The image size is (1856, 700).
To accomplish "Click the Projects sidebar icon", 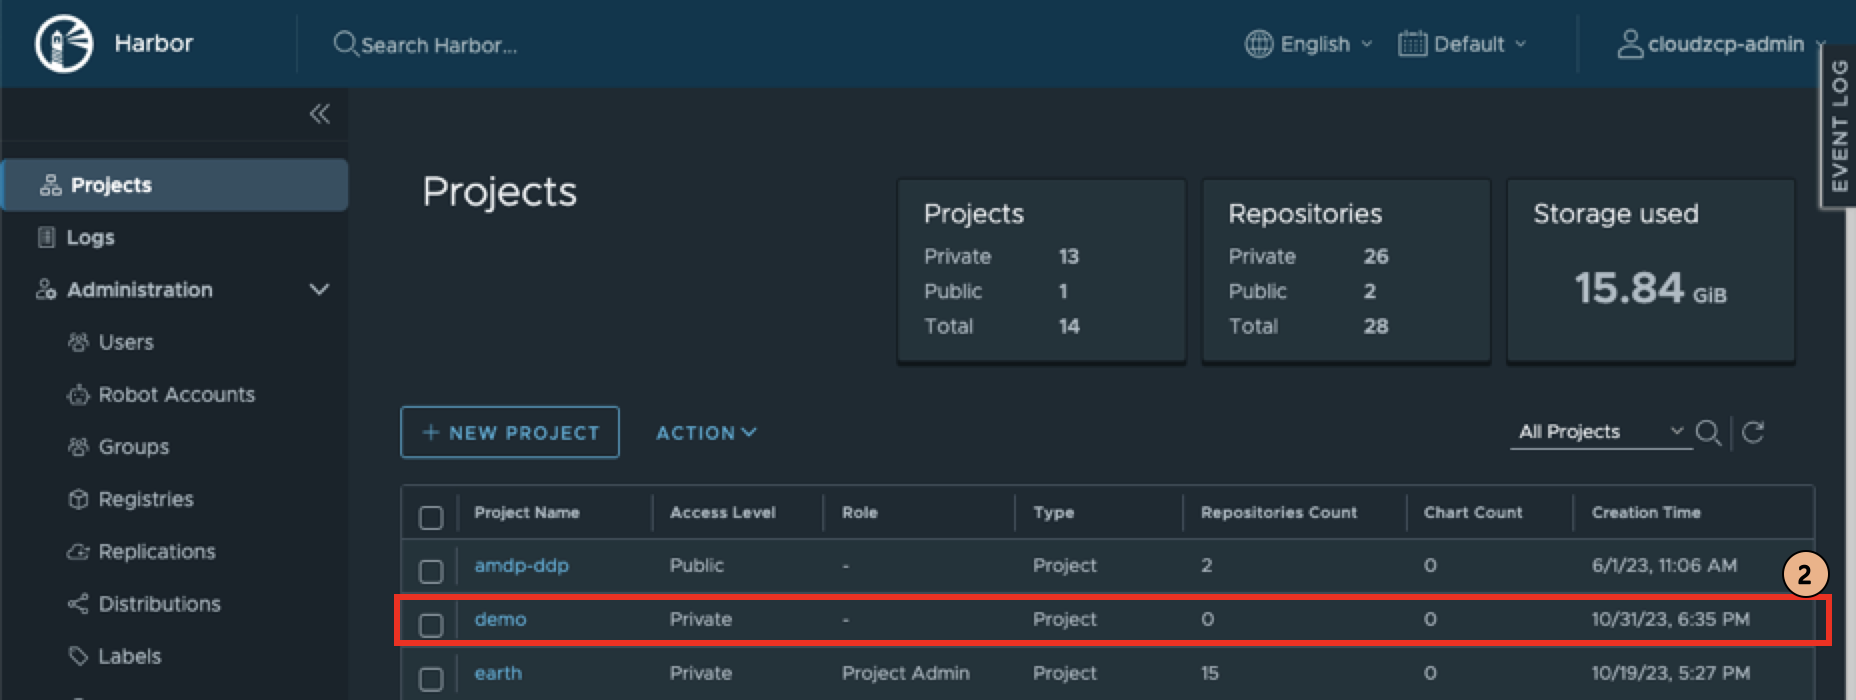I will (50, 185).
